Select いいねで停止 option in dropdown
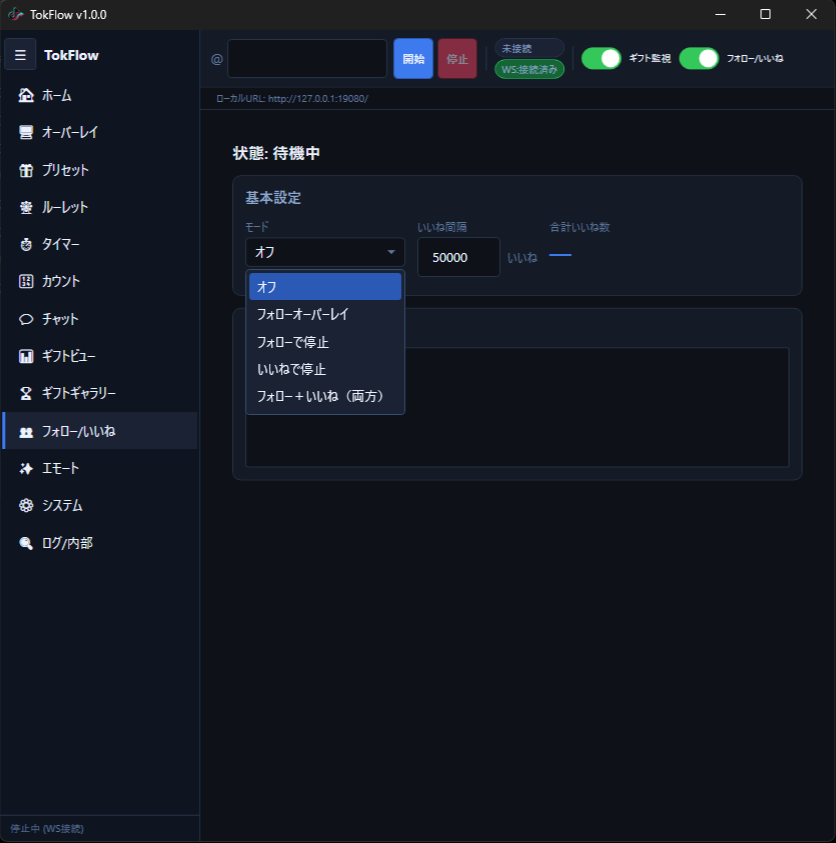 (291, 369)
